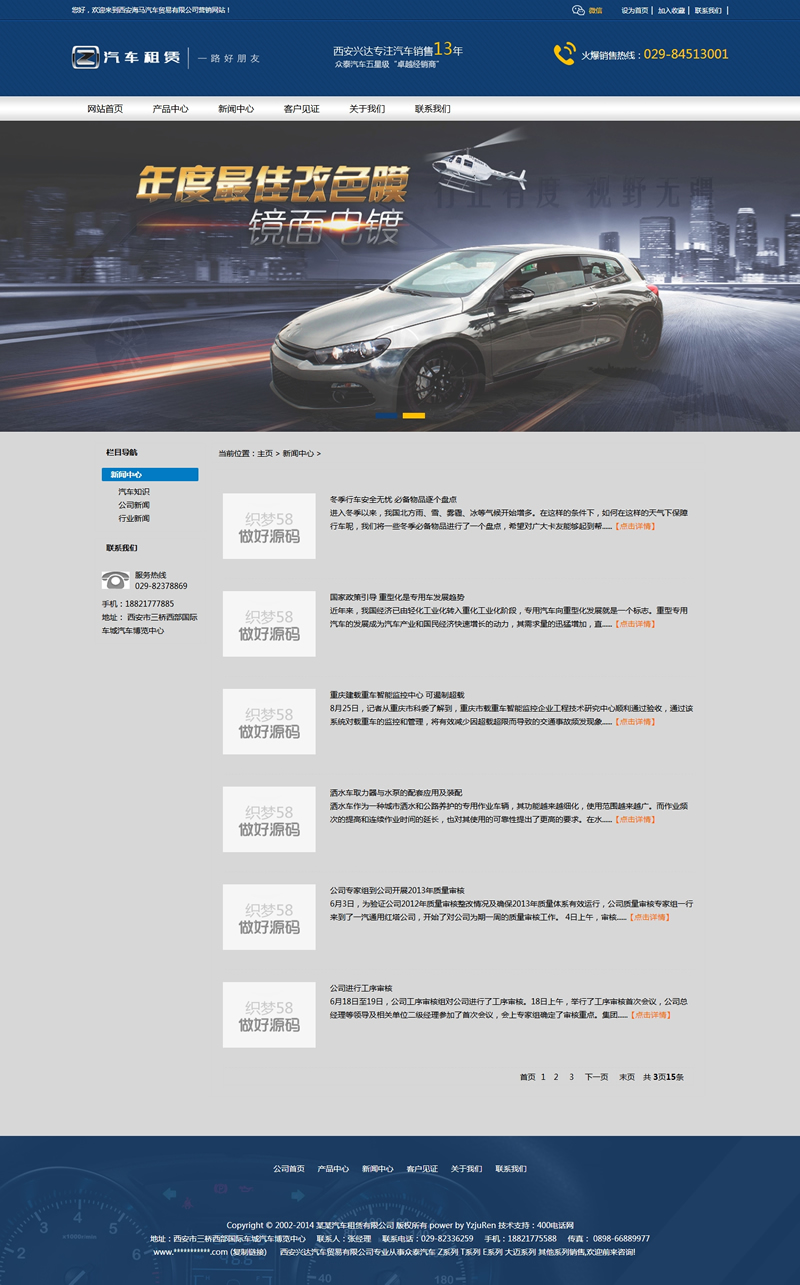Open thumbnail of 冬季行车安全无忧 article
The width and height of the screenshot is (800, 1285).
point(269,526)
